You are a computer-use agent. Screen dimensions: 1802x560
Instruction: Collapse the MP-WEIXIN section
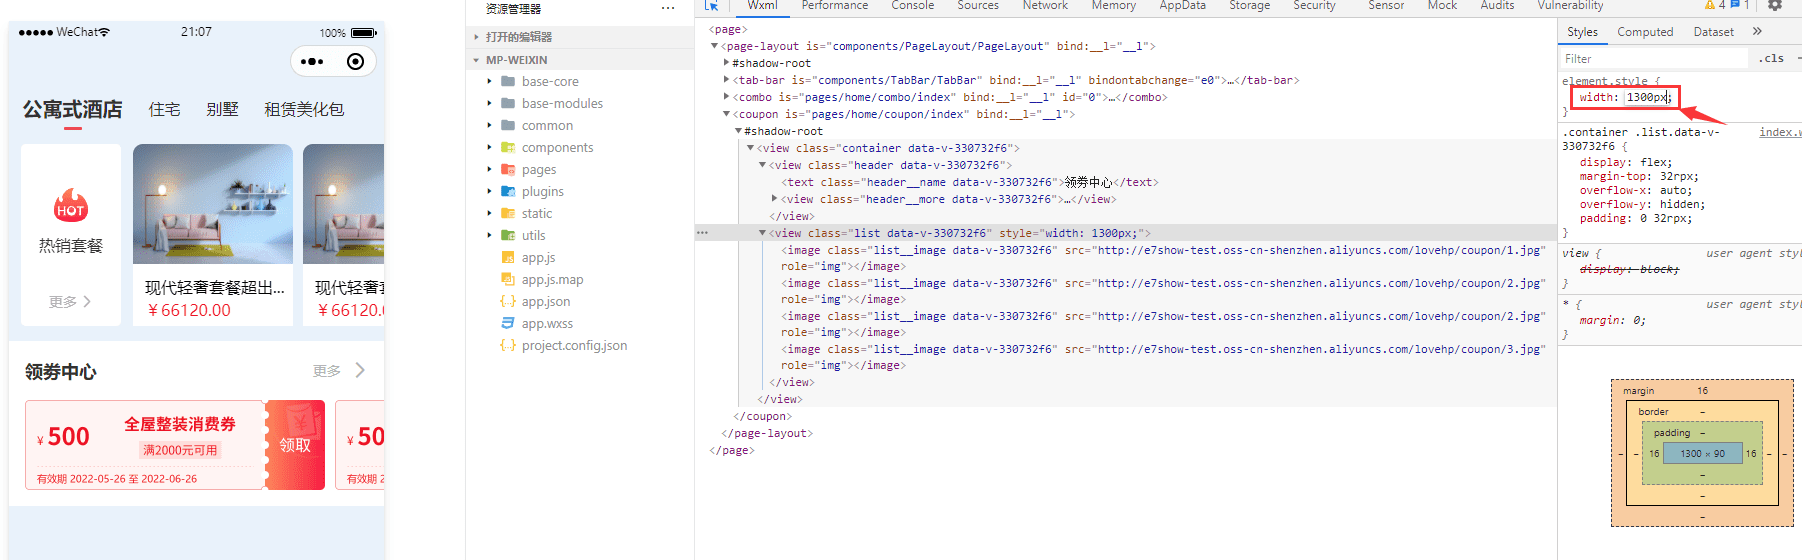[x=476, y=60]
